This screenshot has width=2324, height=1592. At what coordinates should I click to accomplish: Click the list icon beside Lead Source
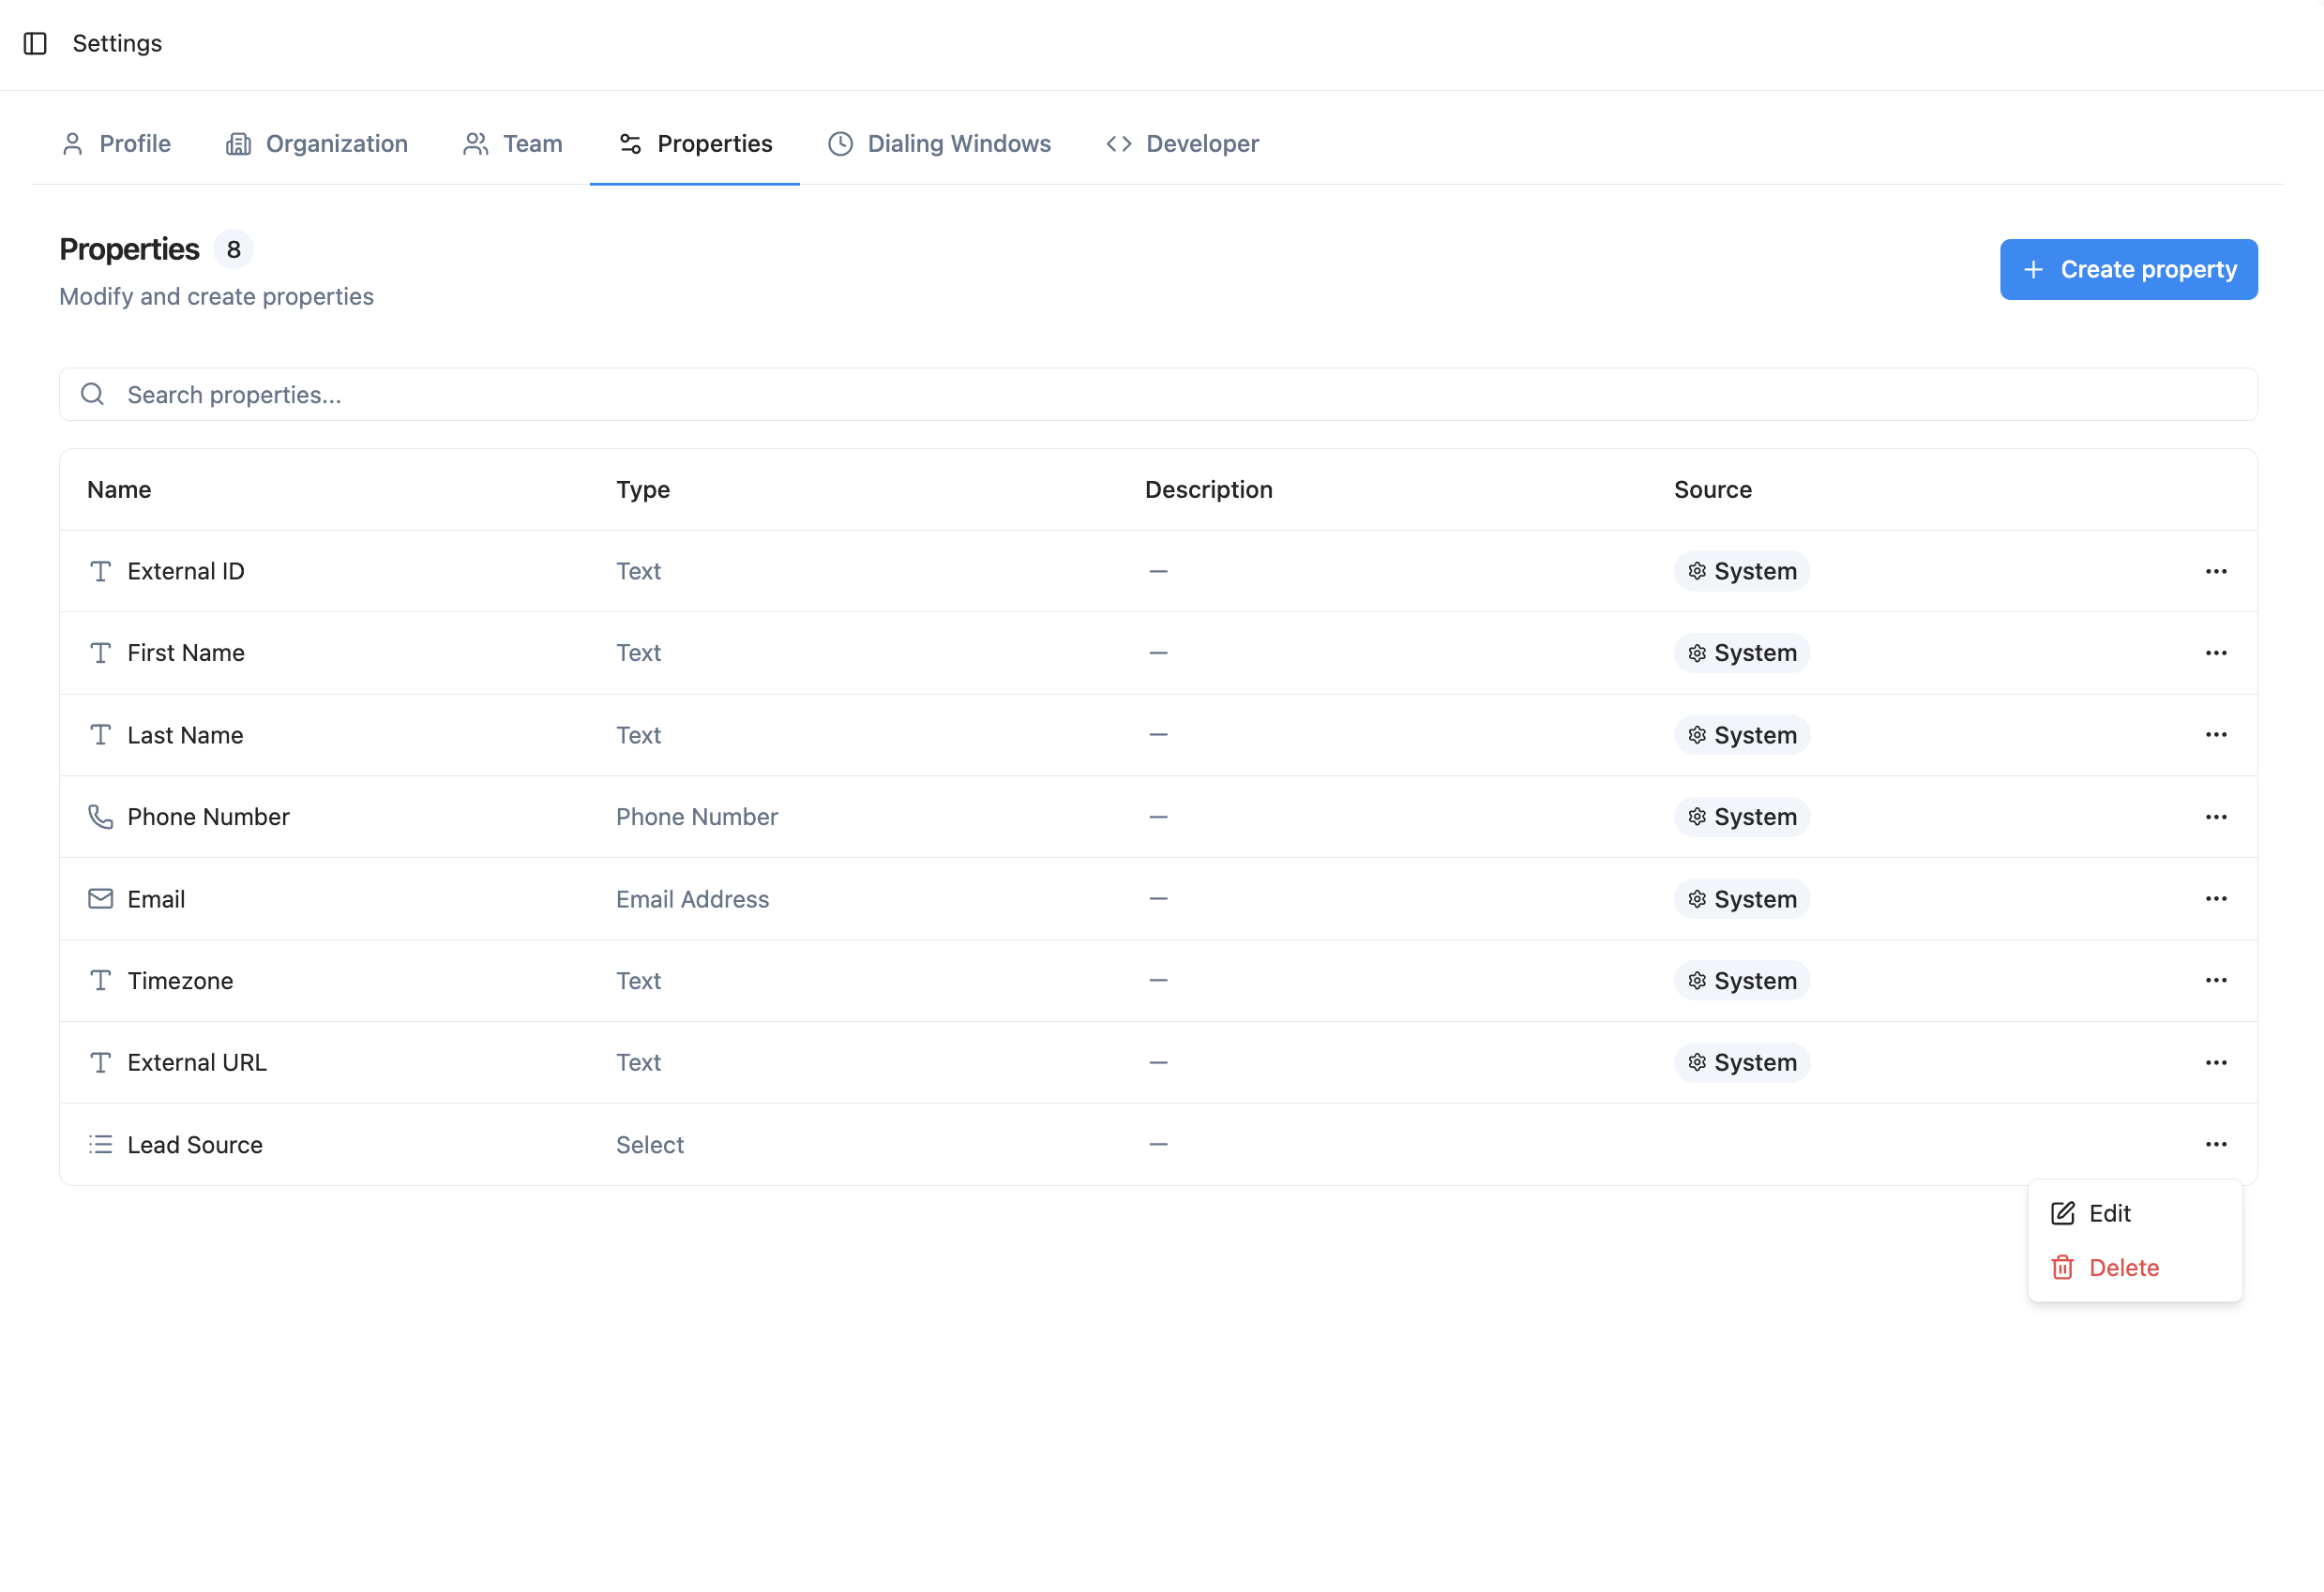tap(100, 1144)
